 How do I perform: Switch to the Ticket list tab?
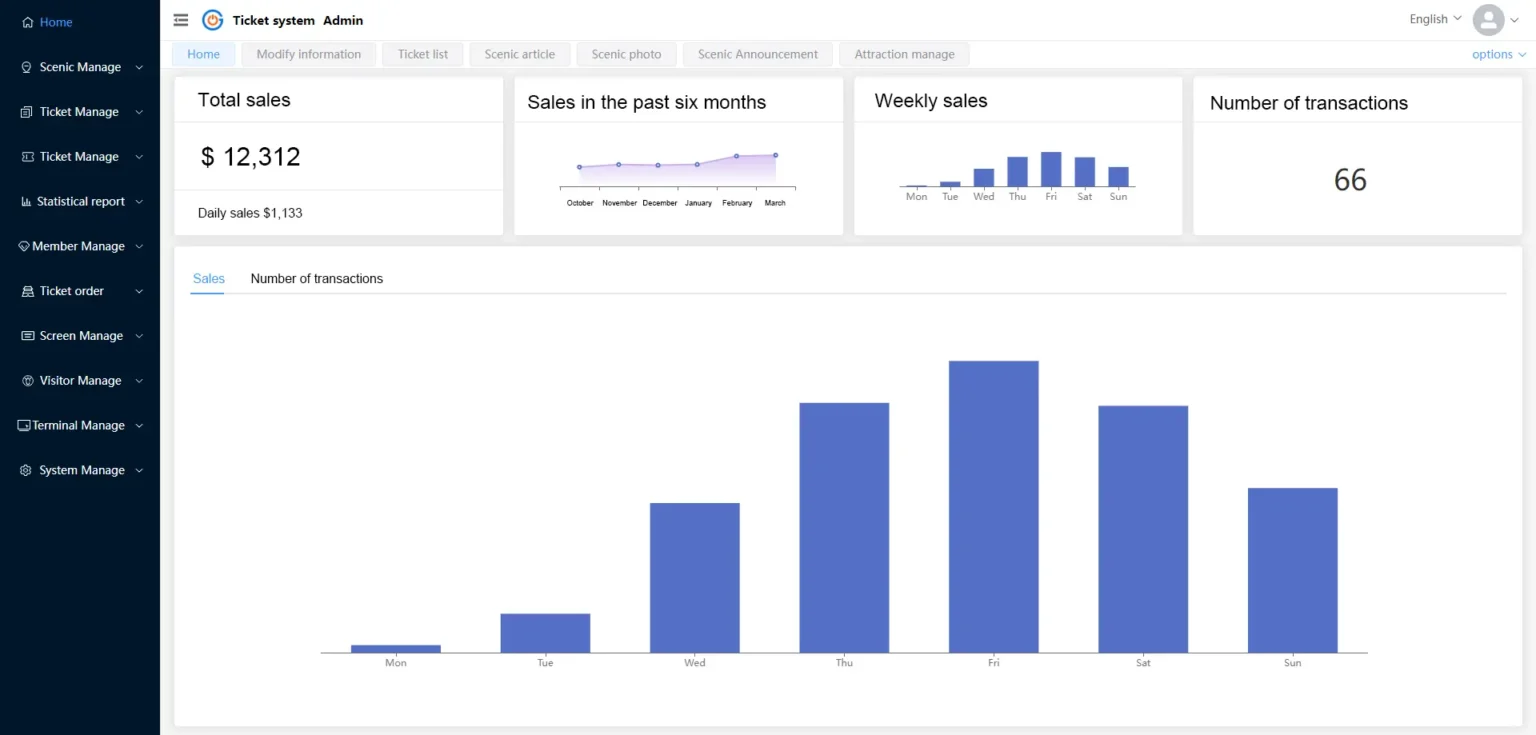pyautogui.click(x=422, y=54)
